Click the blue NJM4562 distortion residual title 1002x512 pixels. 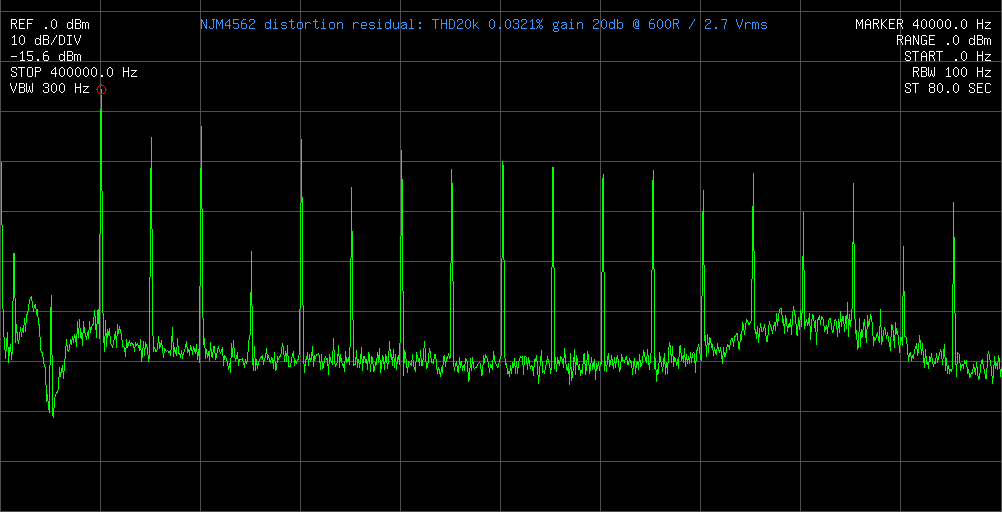click(484, 25)
